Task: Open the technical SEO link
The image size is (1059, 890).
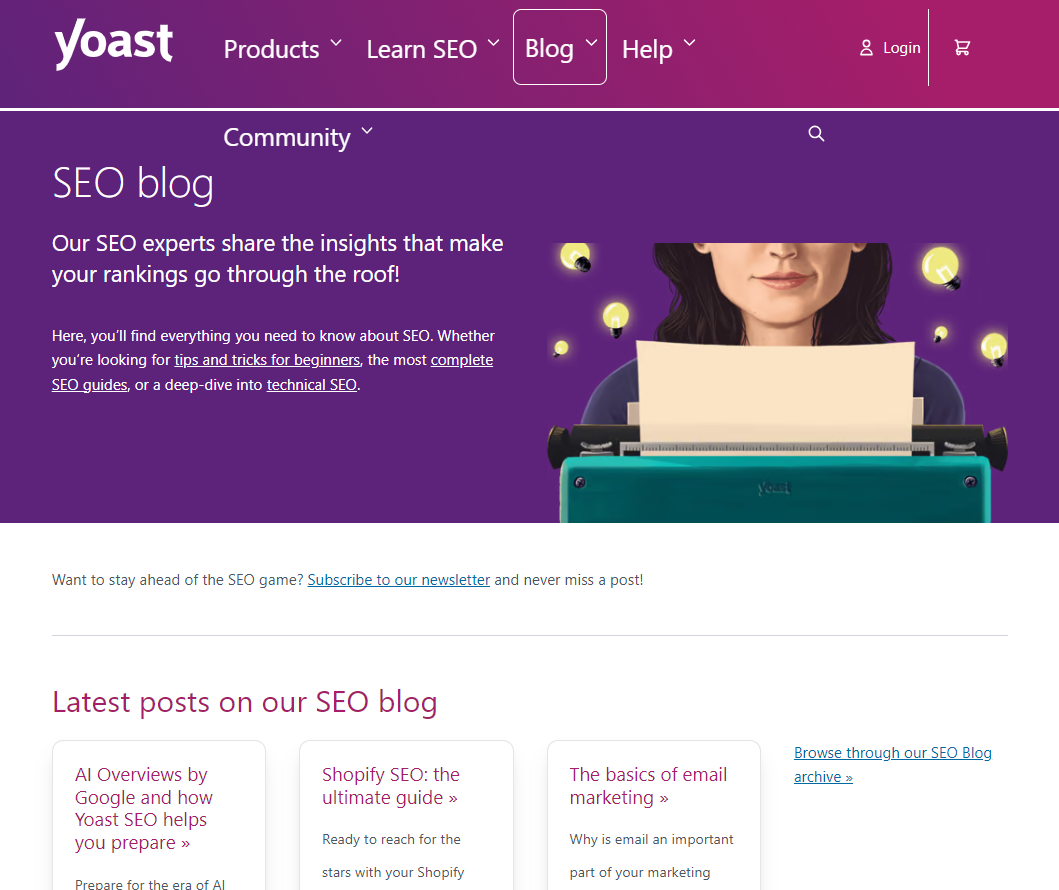Action: point(311,383)
